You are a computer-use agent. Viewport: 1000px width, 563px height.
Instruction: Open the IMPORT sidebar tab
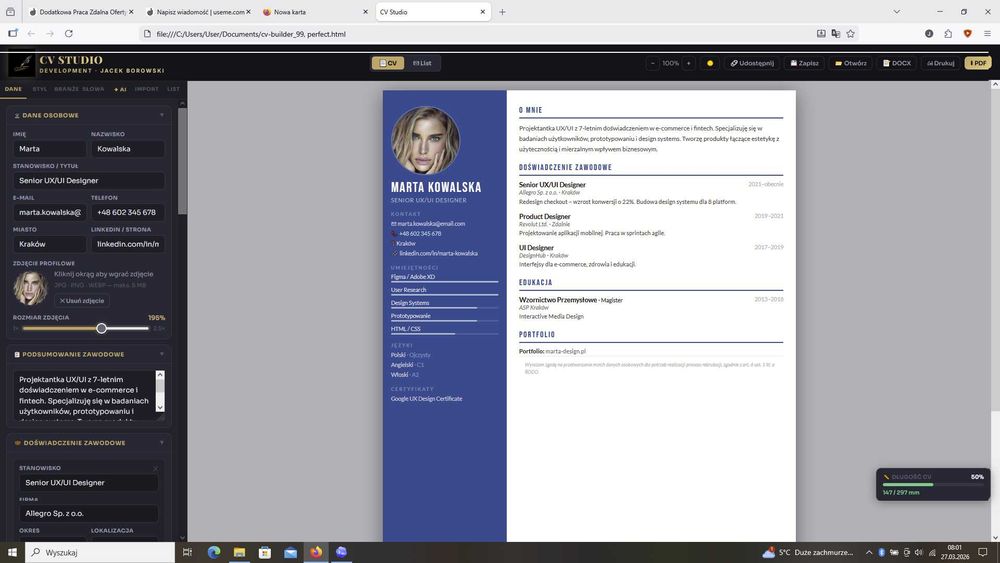tap(147, 89)
